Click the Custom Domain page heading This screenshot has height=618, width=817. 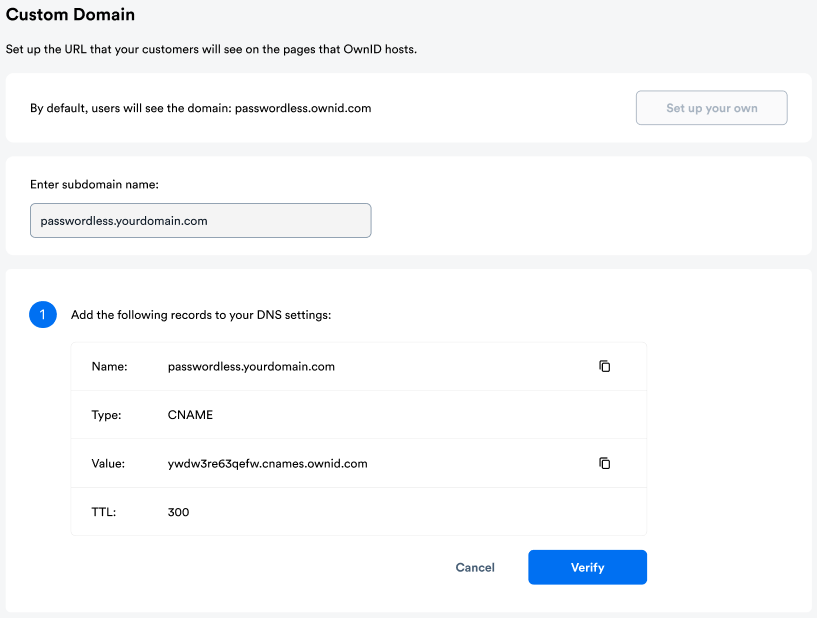click(x=70, y=15)
